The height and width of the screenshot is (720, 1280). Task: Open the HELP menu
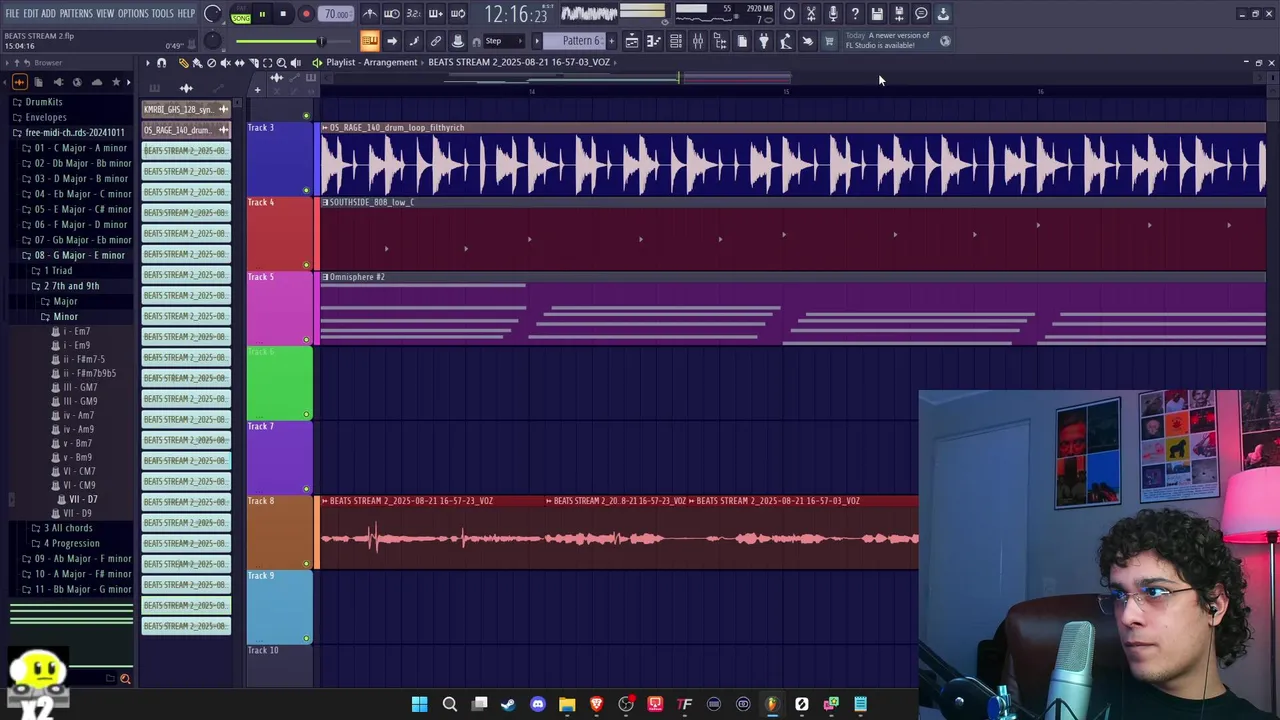click(186, 13)
